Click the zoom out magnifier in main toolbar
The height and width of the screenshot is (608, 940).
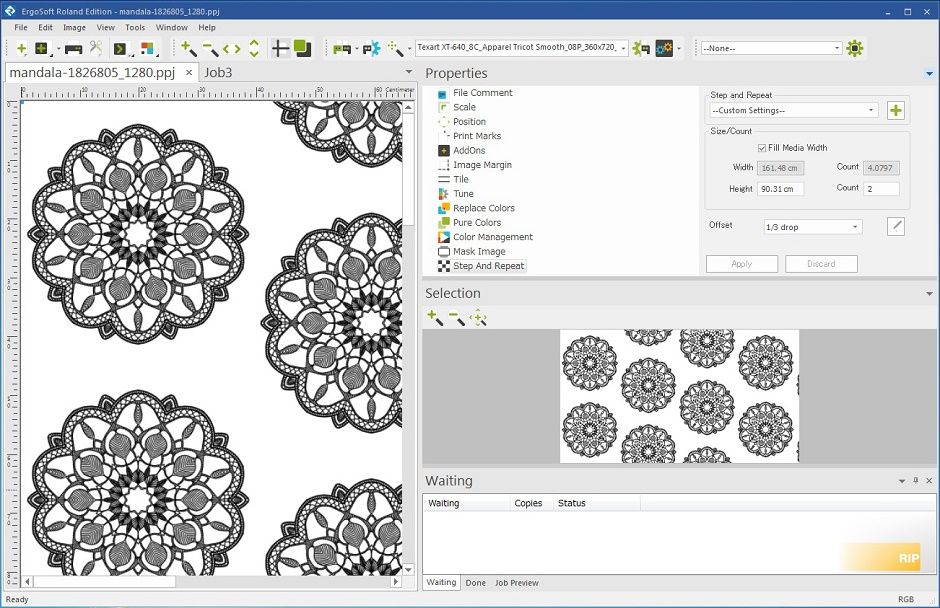(x=210, y=49)
